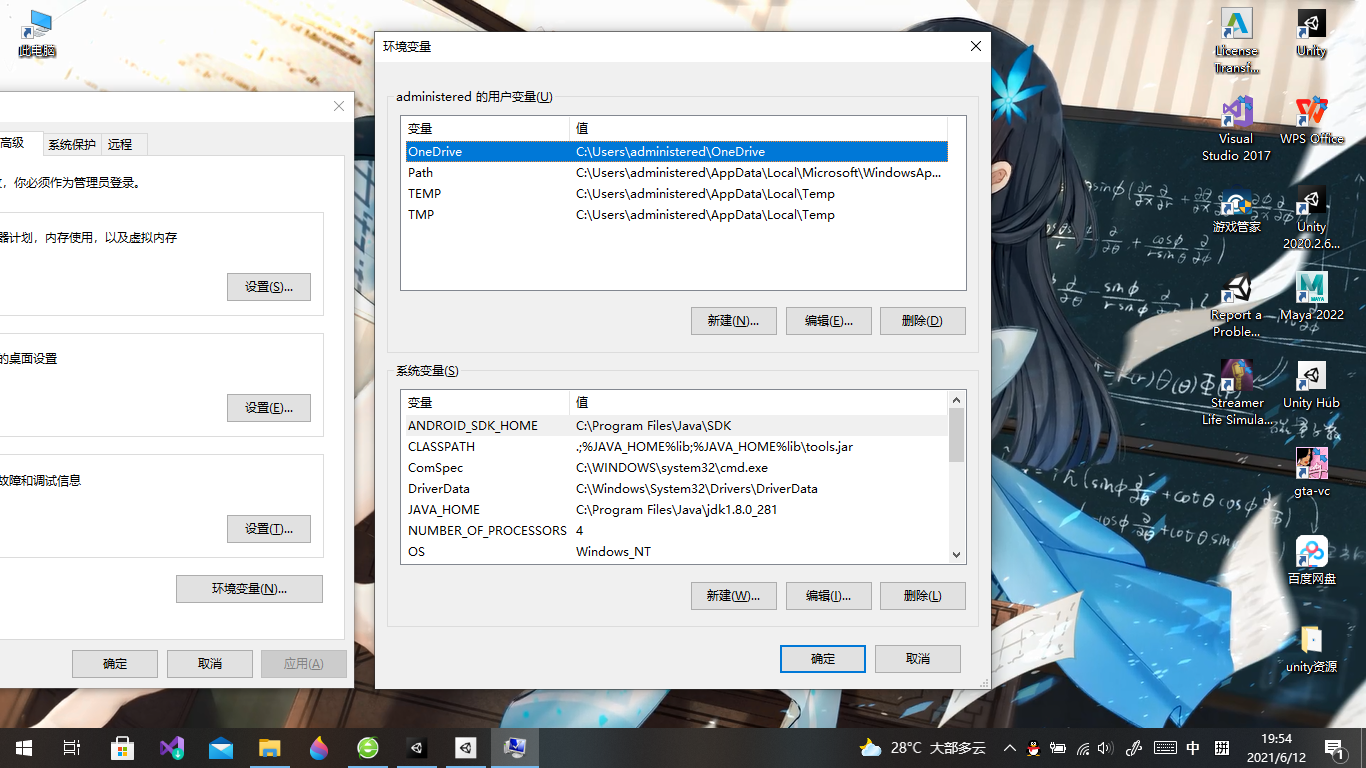Viewport: 1366px width, 768px height.
Task: Click 删除(L) for system variables
Action: tap(923, 596)
